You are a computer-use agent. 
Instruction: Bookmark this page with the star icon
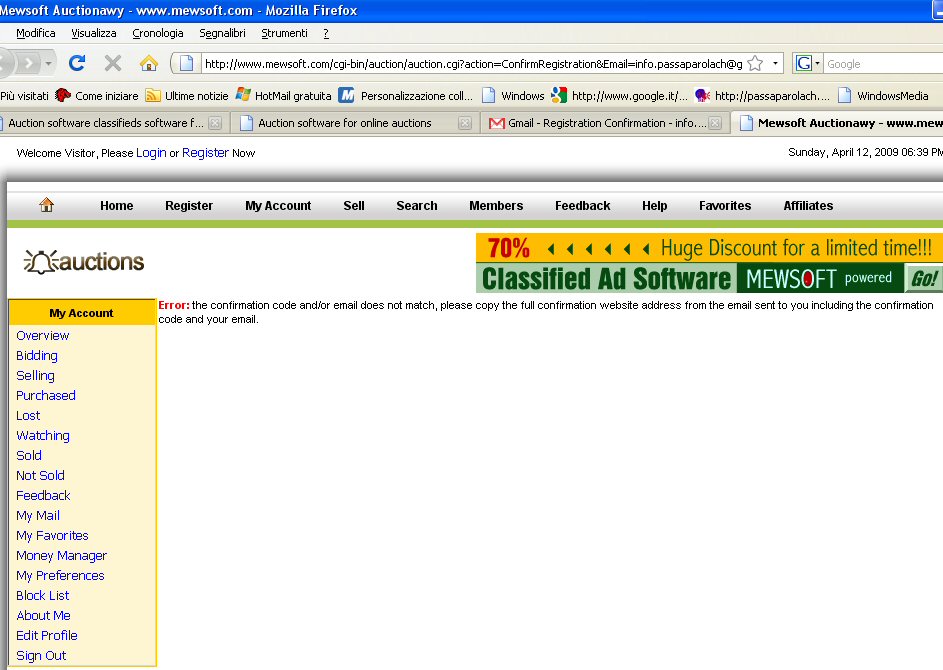[x=755, y=63]
